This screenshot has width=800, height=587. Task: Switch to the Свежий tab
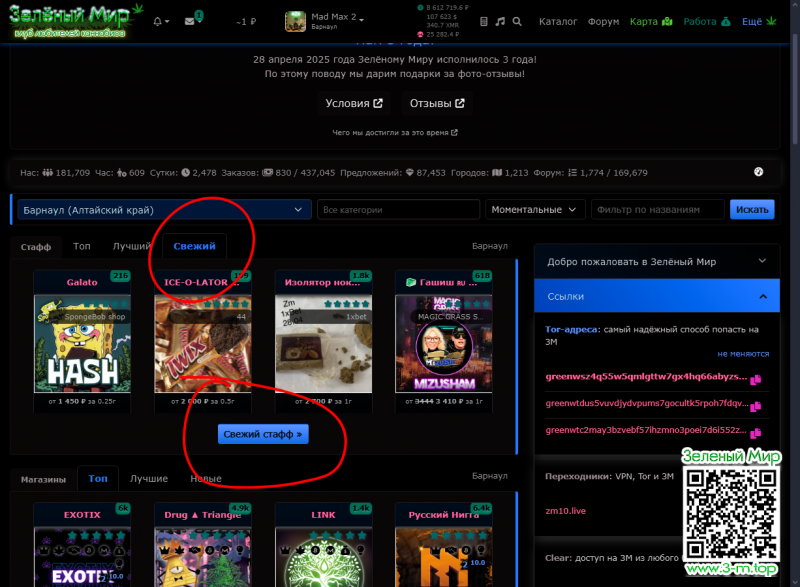click(193, 246)
